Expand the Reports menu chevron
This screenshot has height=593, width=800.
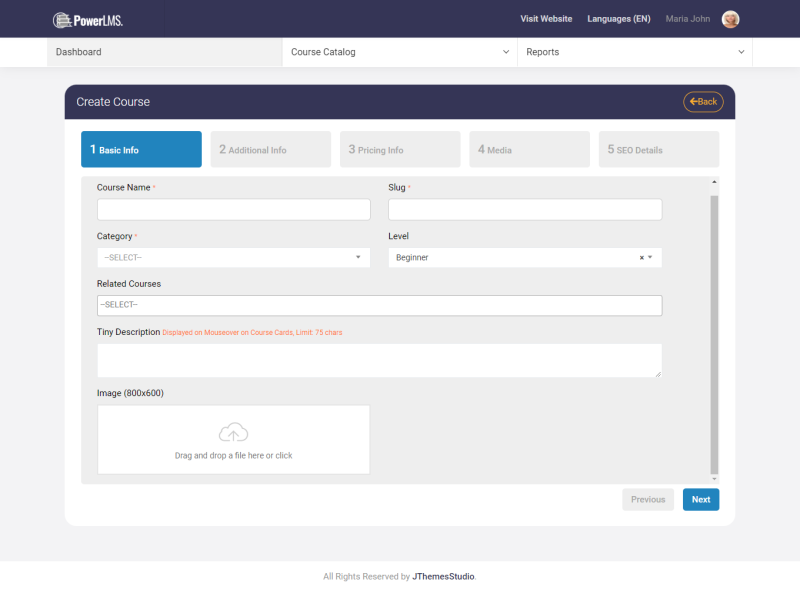point(741,52)
